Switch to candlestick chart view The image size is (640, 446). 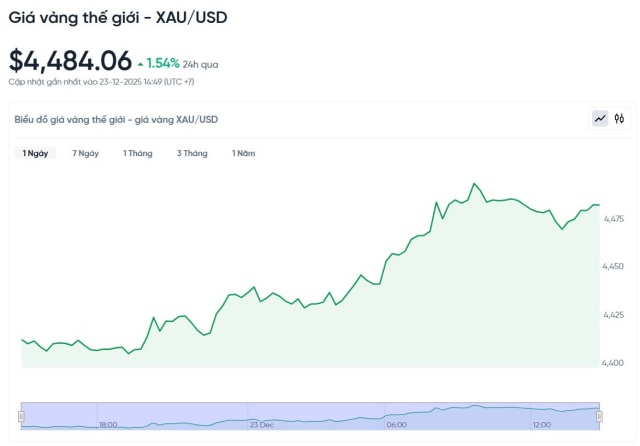(619, 119)
